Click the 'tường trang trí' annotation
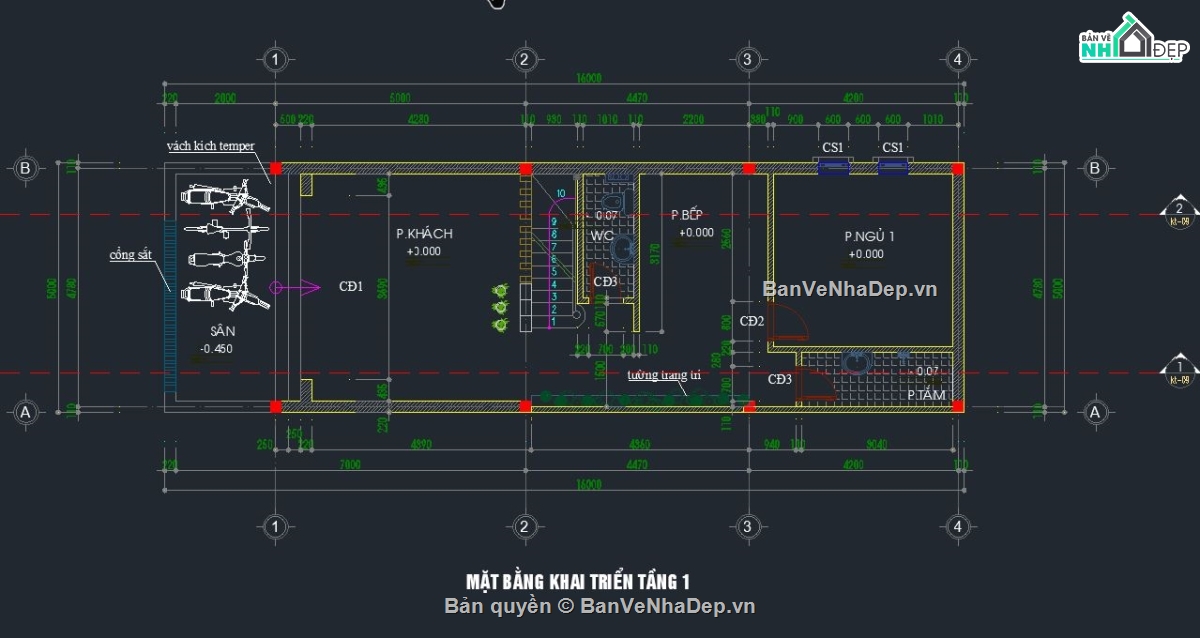 (x=664, y=376)
